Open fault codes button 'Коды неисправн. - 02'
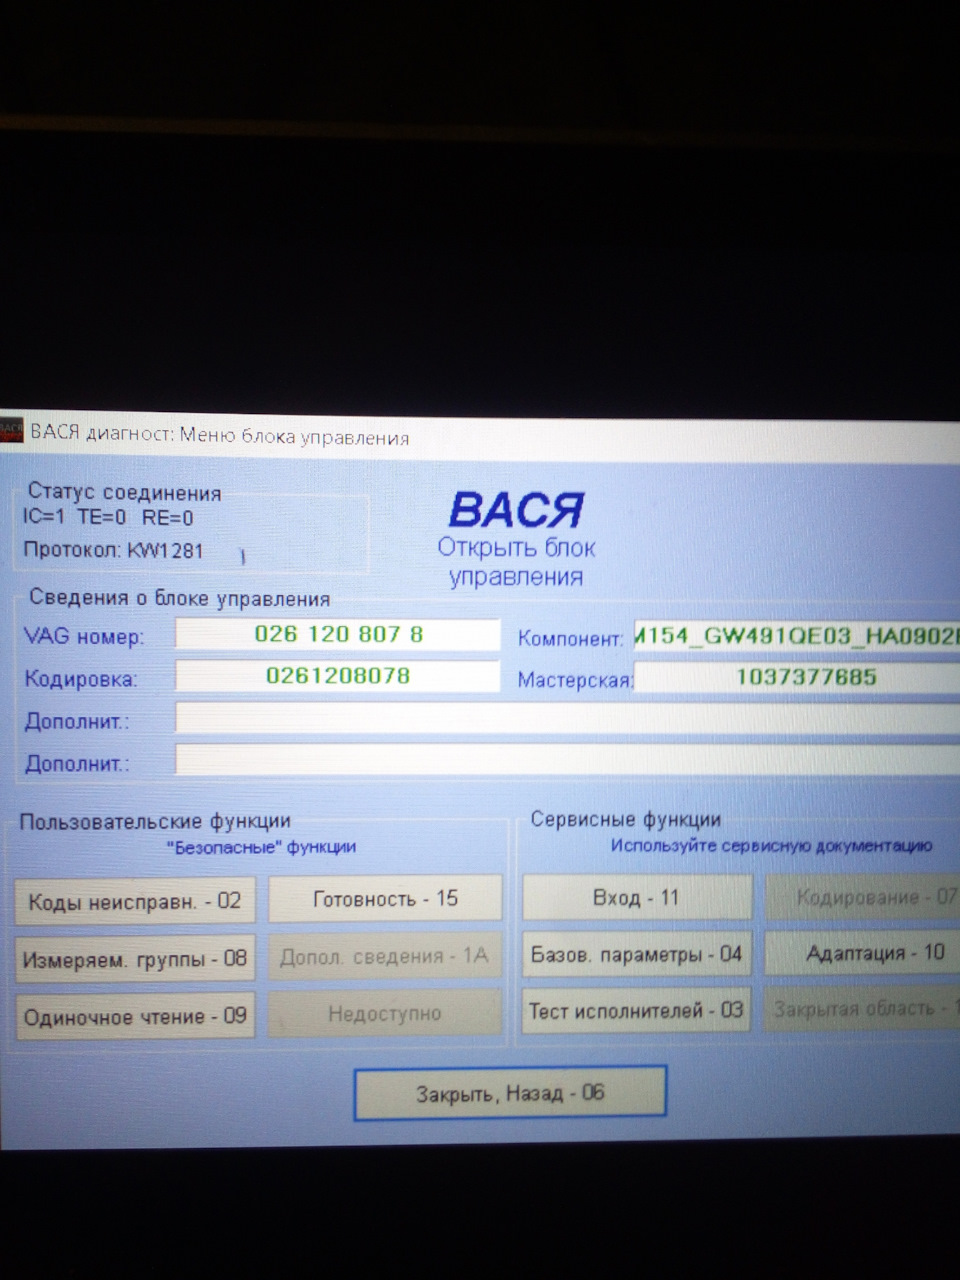 click(x=135, y=901)
